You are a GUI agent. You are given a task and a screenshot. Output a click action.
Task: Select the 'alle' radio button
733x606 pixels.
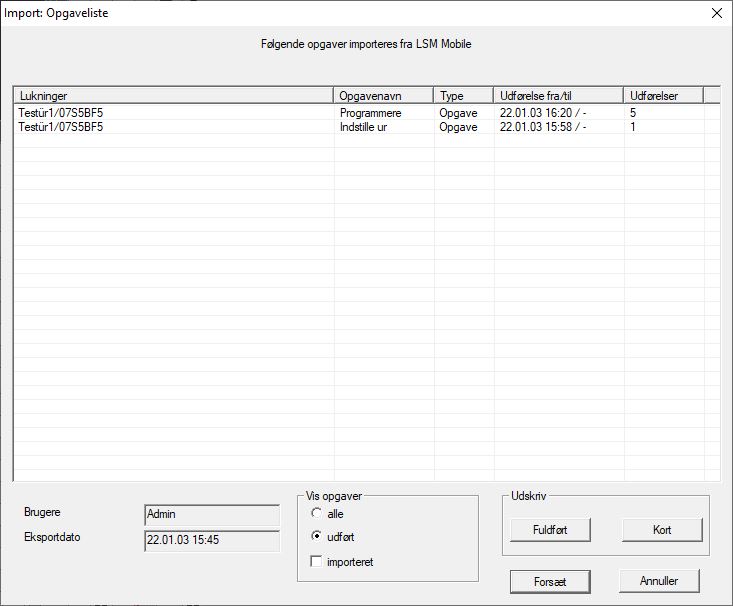[x=317, y=513]
